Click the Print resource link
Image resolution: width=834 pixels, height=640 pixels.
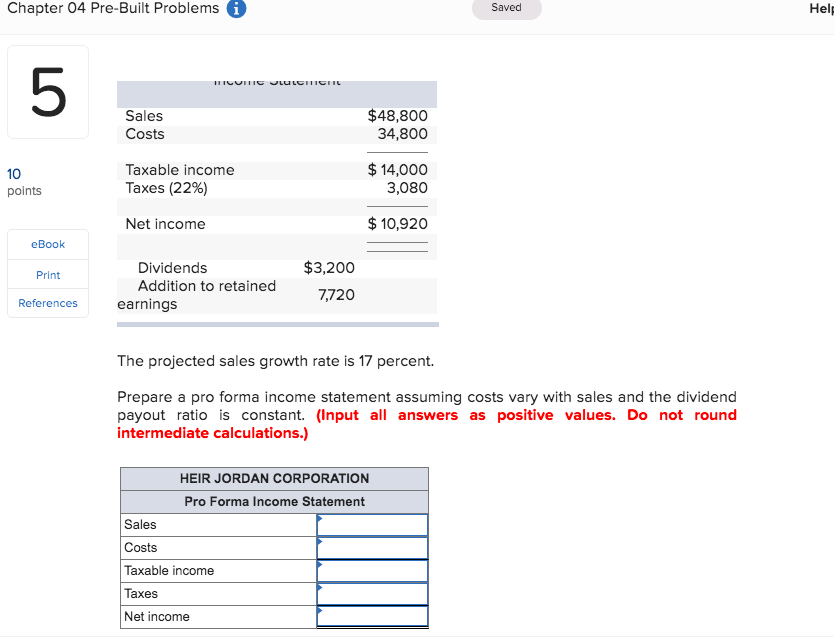47,274
